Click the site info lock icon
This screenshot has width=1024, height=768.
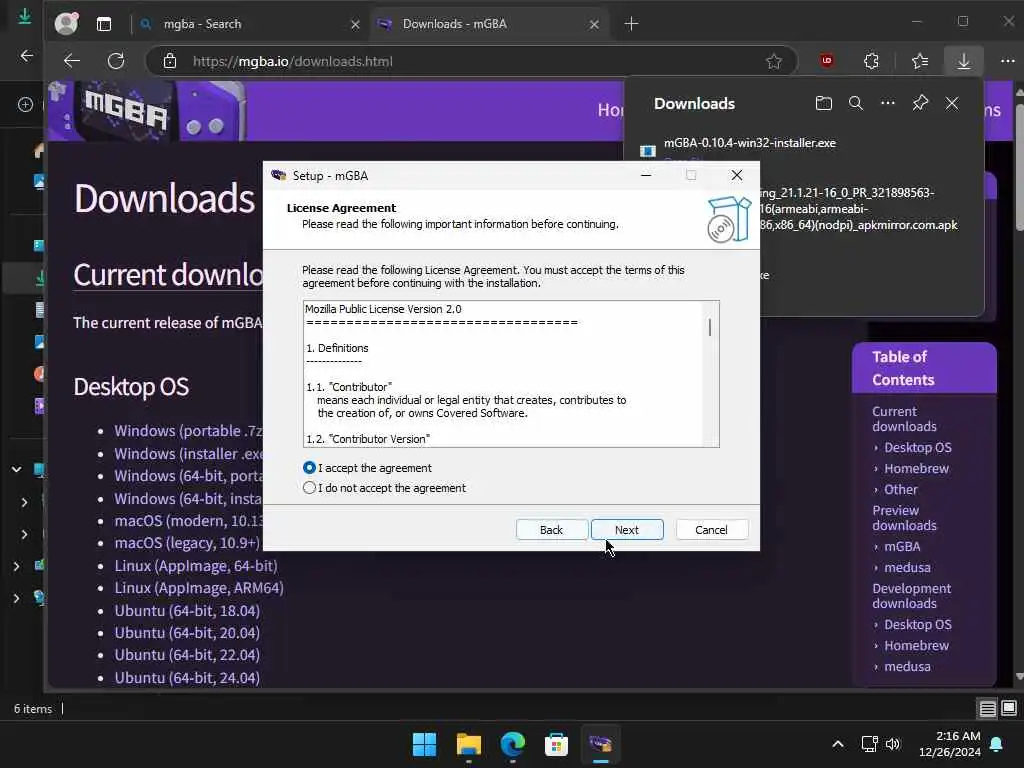170,61
